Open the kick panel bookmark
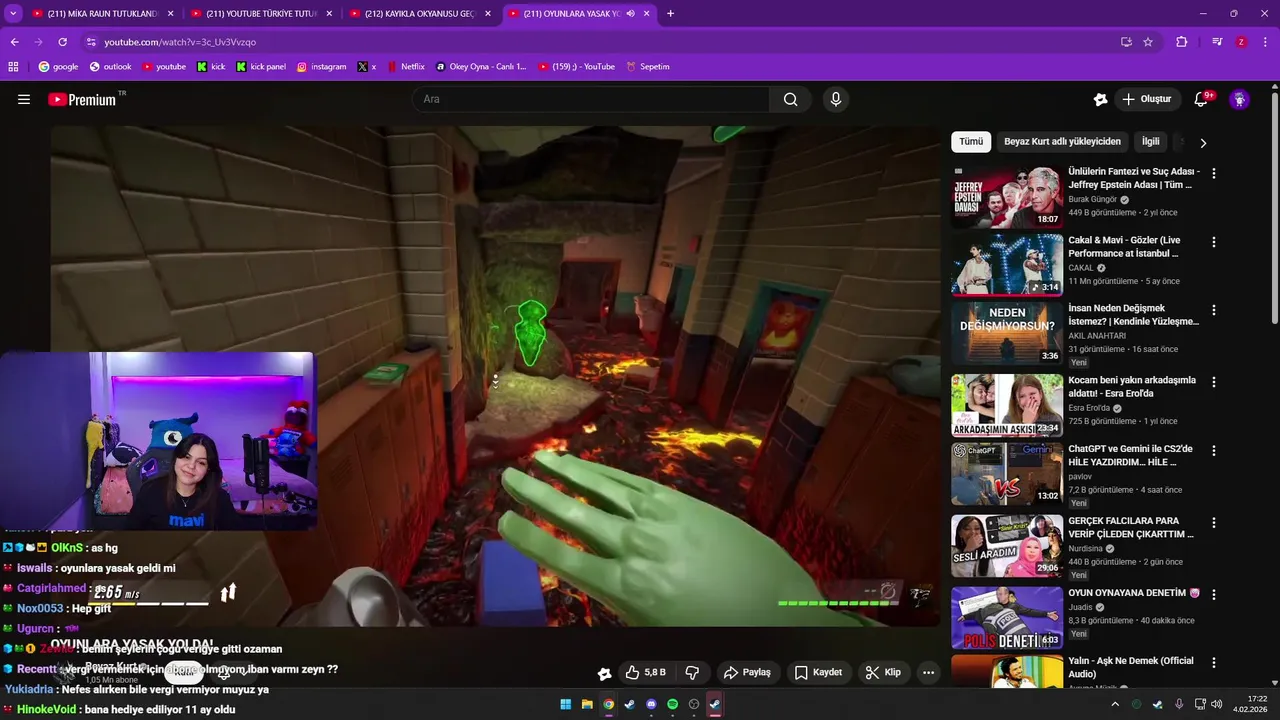 [x=261, y=67]
